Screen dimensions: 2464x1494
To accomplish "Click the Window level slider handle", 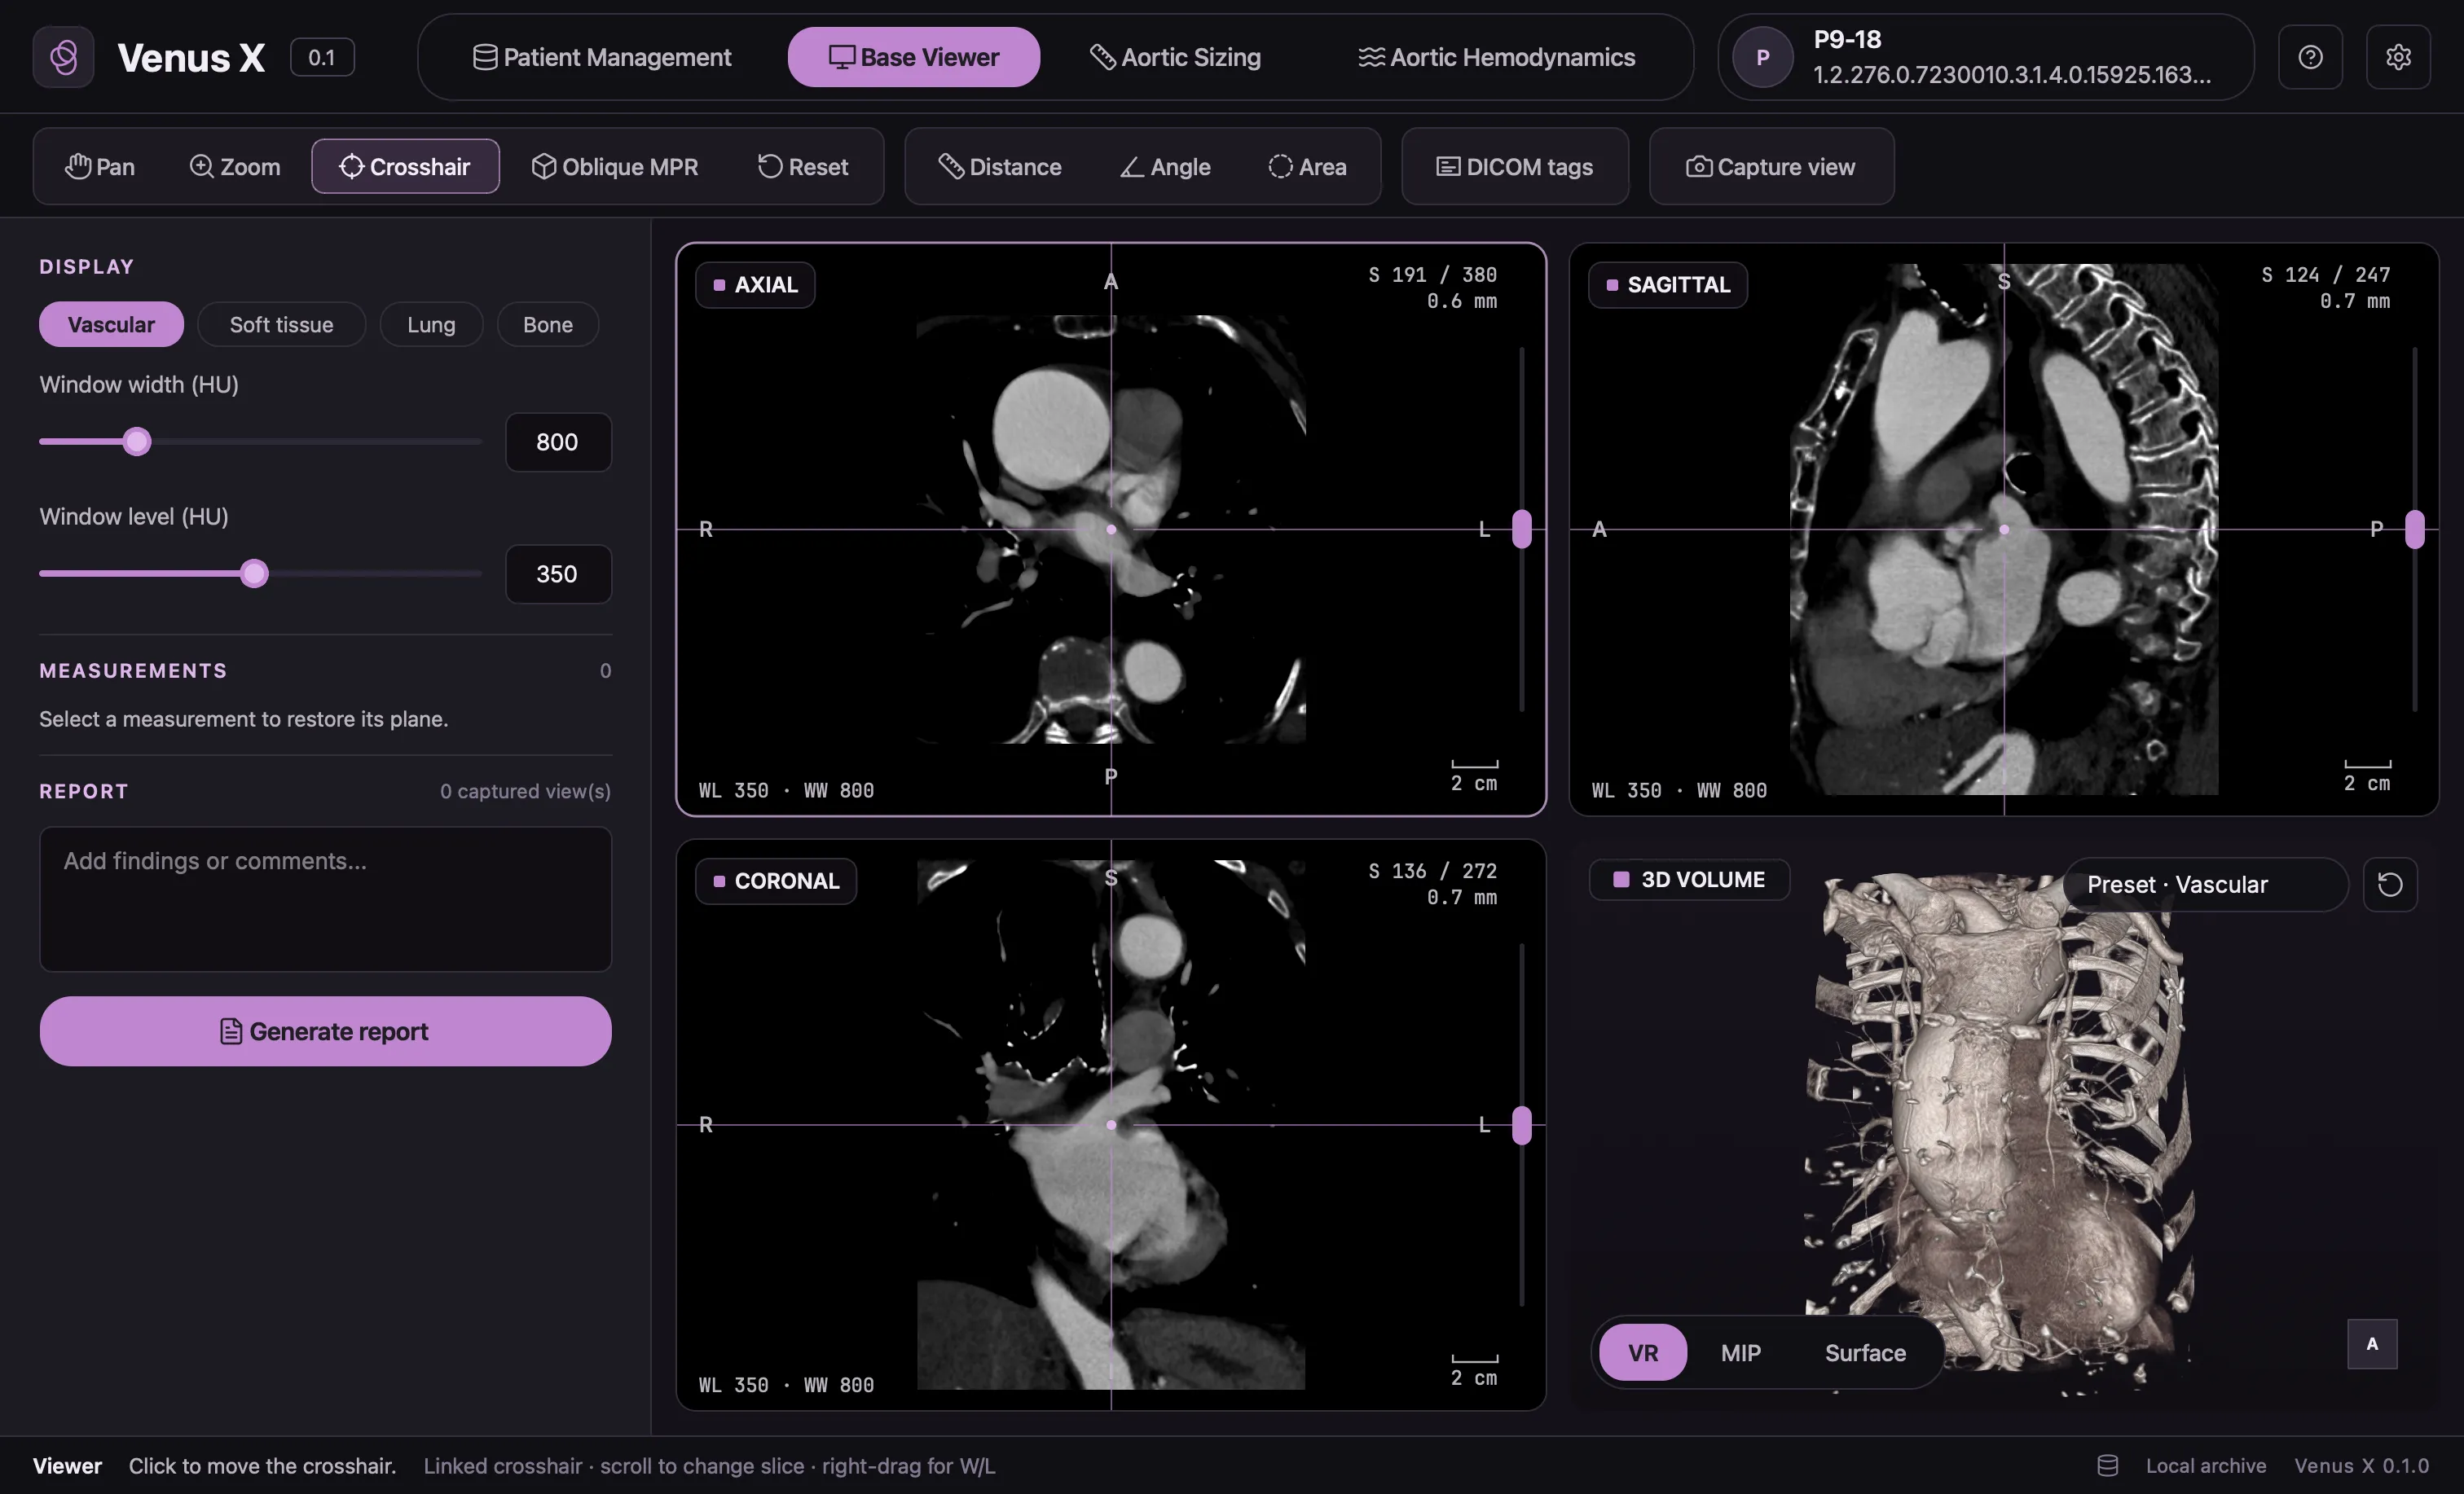I will pyautogui.click(x=255, y=573).
